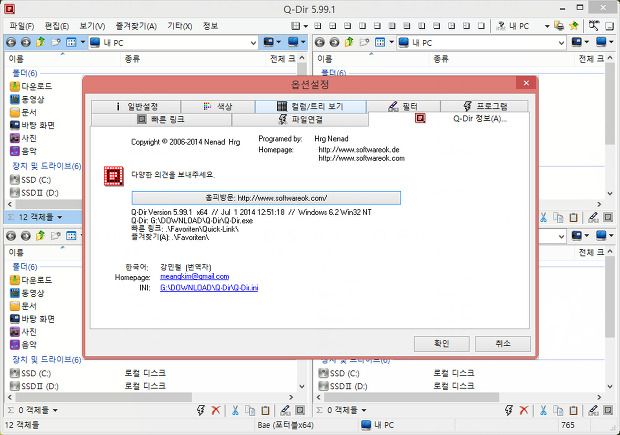Screen dimensions: 620x435
Task: Click the scissors cut icon in bottom-left pane
Action: pos(235,410)
